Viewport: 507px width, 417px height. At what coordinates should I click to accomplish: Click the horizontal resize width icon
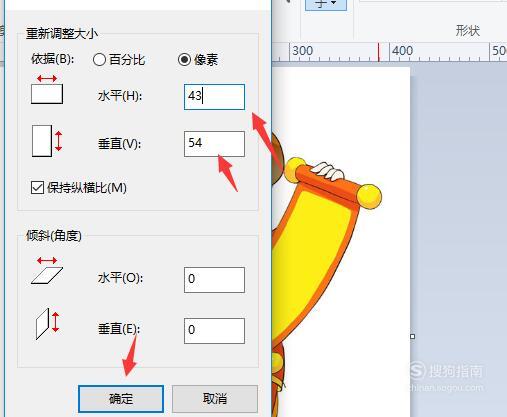tap(47, 90)
